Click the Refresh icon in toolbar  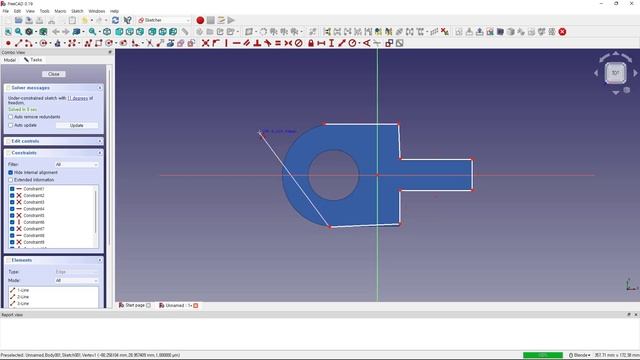pyautogui.click(x=116, y=20)
